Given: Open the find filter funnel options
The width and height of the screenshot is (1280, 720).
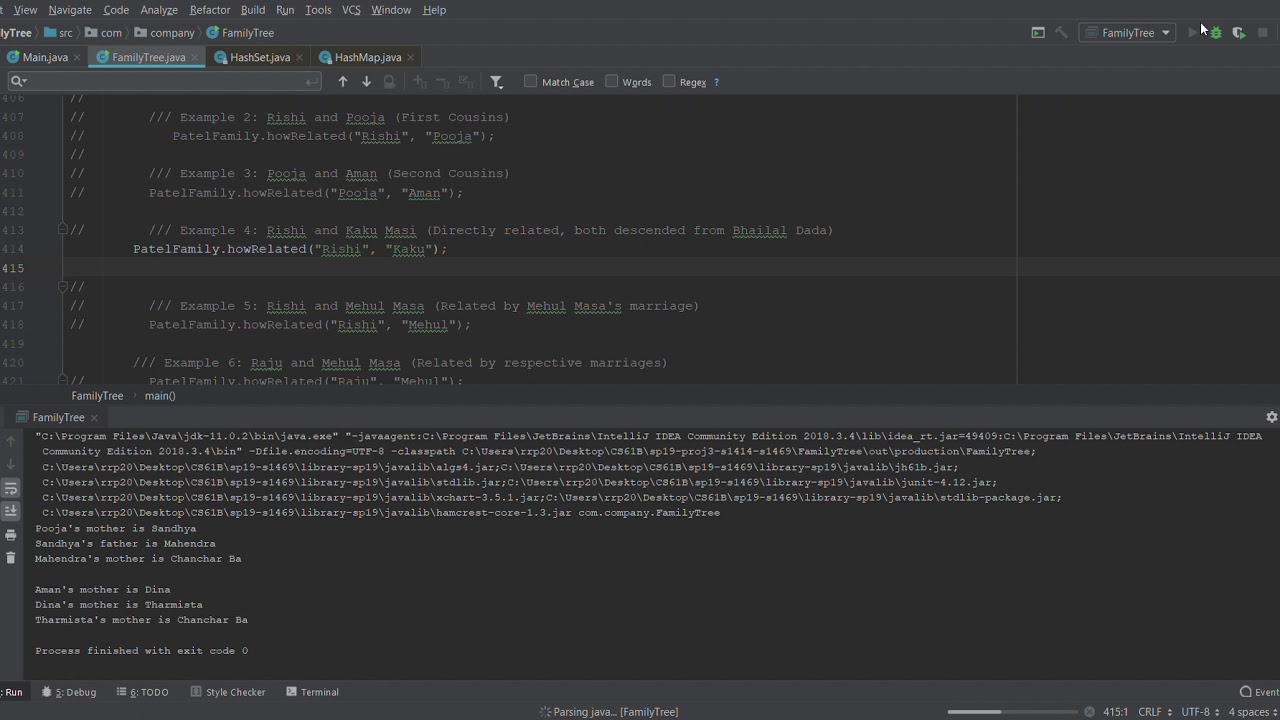Looking at the screenshot, I should [496, 82].
